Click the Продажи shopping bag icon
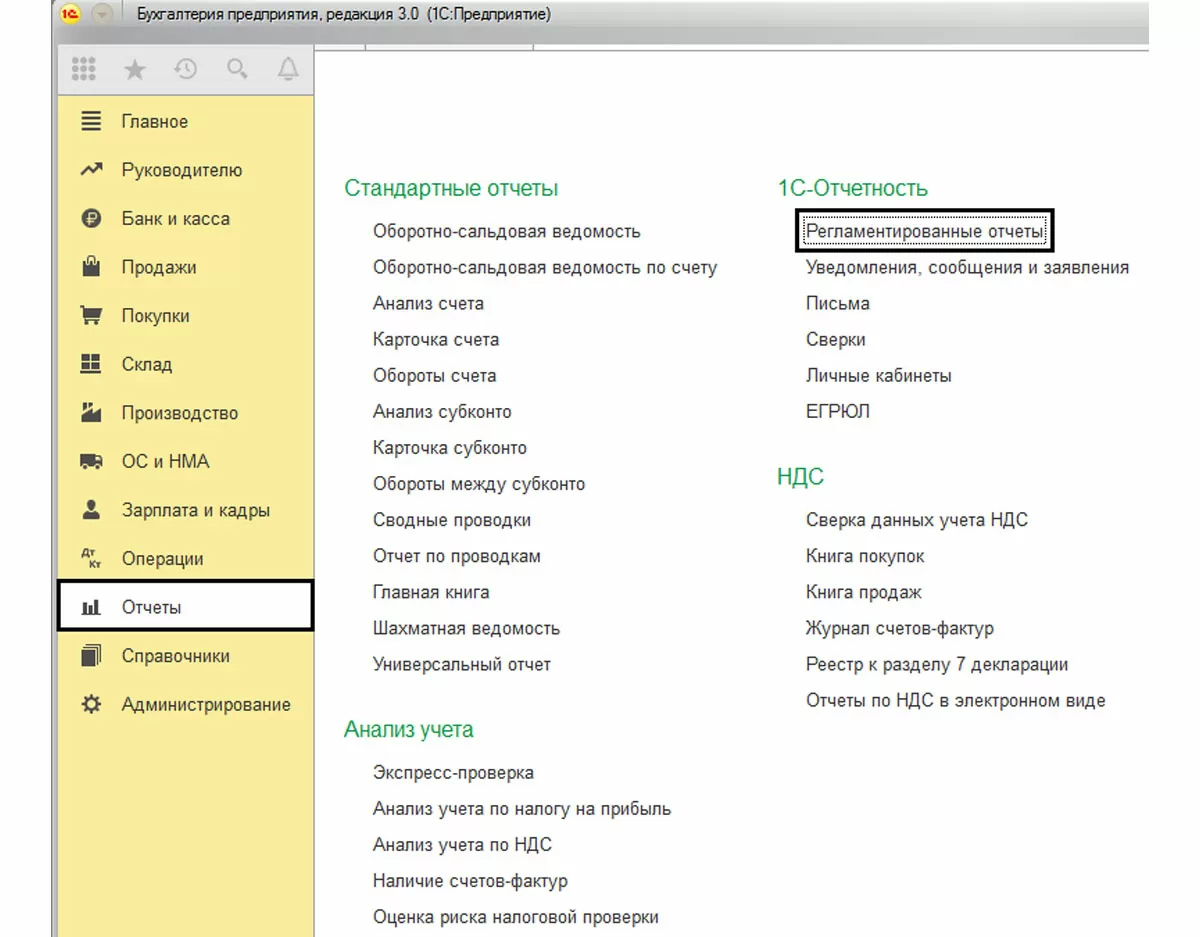This screenshot has width=1200, height=937. click(91, 266)
